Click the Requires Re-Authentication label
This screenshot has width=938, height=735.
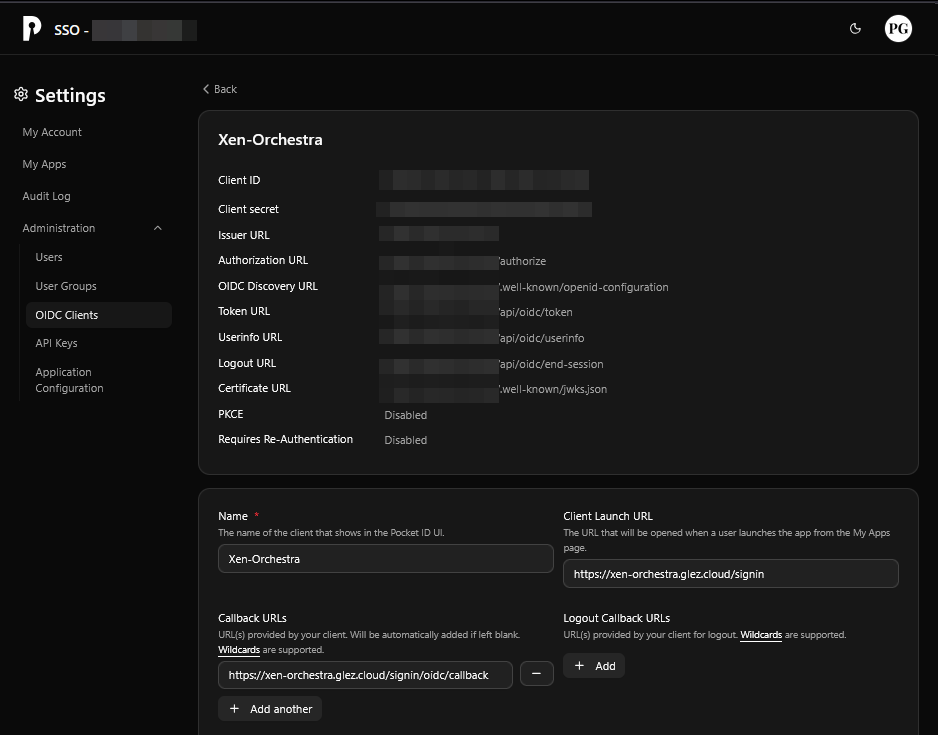(285, 439)
